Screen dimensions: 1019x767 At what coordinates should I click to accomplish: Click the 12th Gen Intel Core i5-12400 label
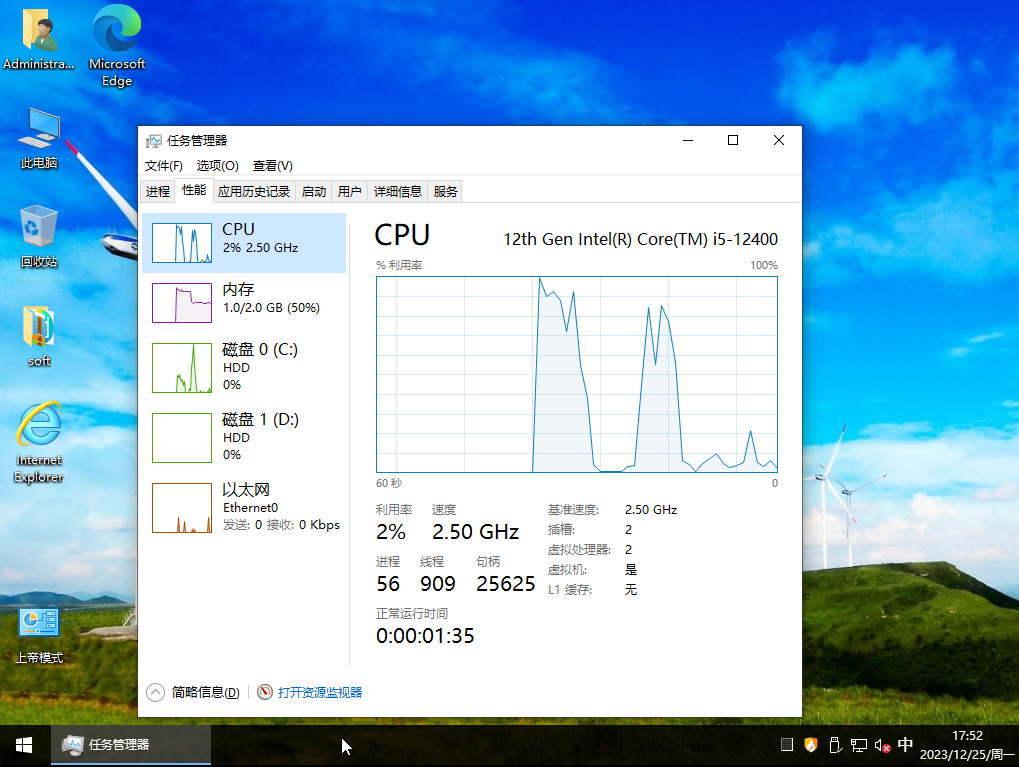click(x=640, y=239)
